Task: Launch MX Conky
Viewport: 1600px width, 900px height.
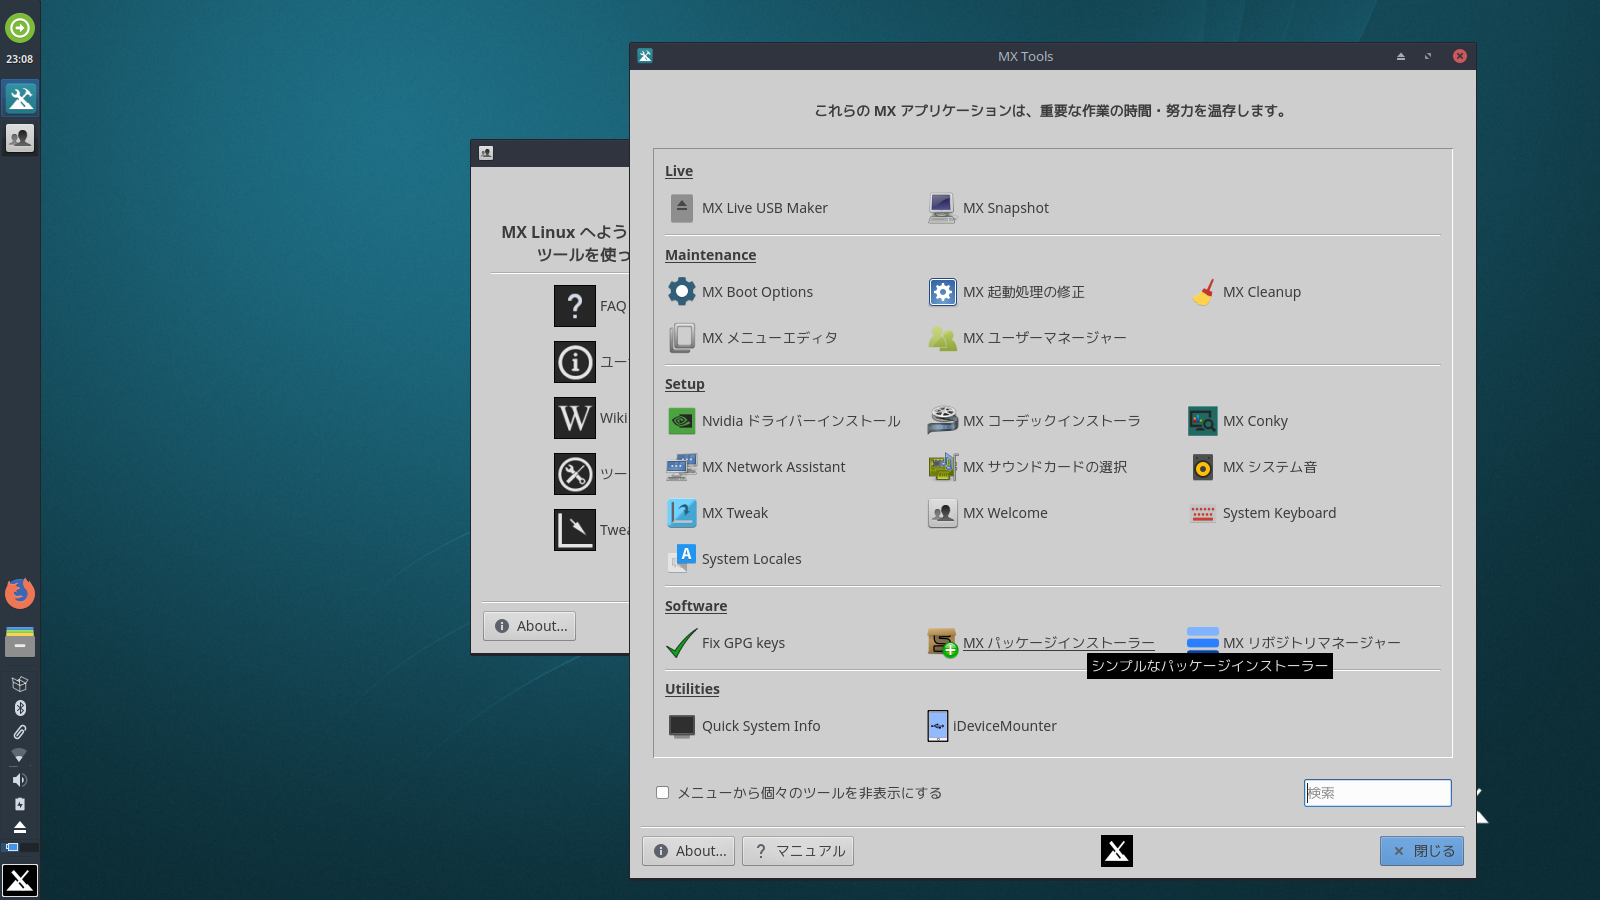Action: tap(1238, 421)
